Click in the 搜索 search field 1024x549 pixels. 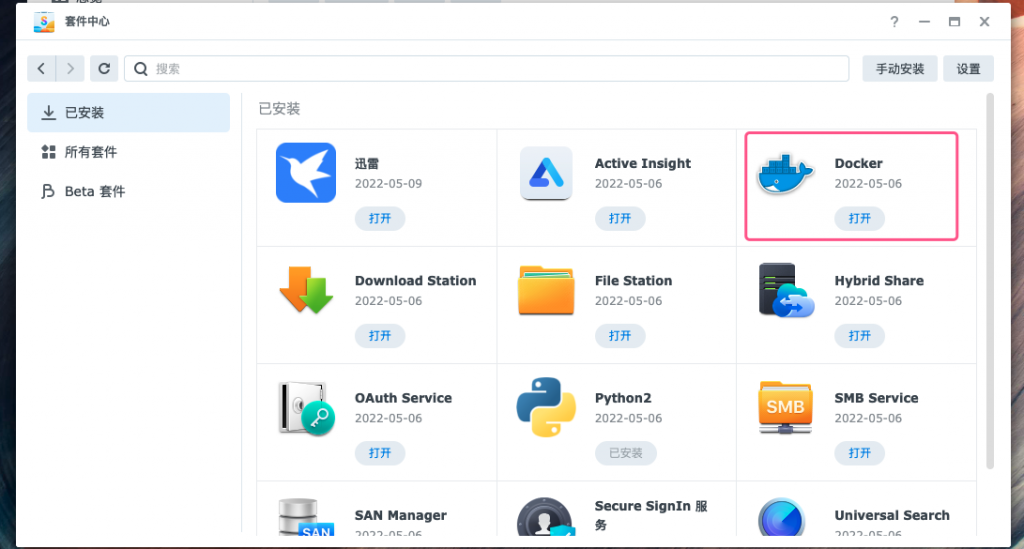[x=487, y=69]
